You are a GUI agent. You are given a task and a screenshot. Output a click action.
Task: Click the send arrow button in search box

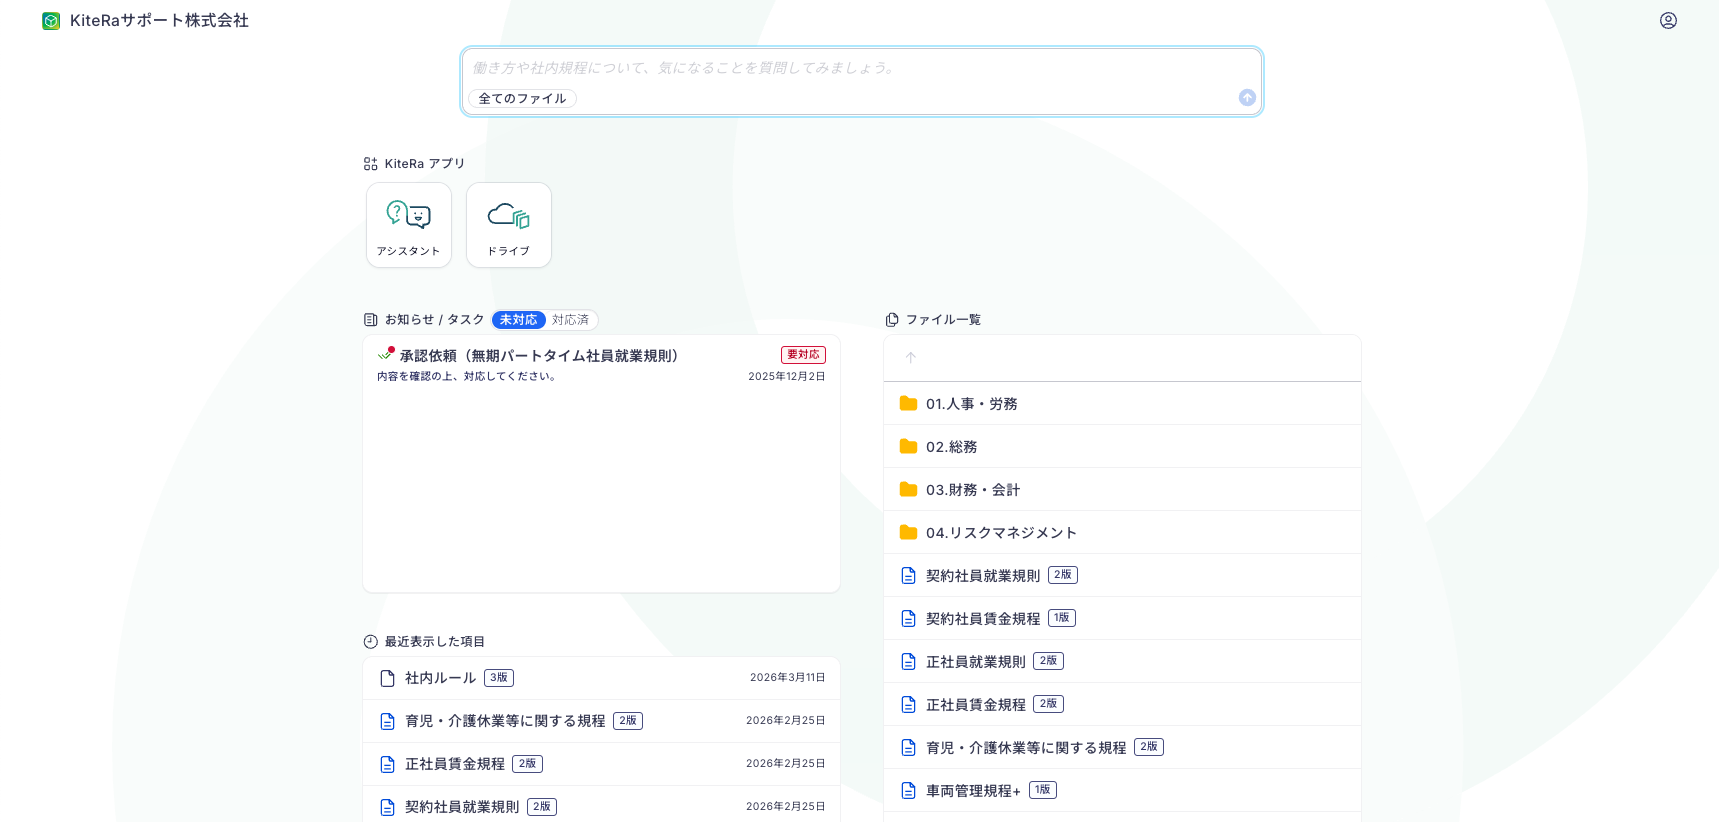tap(1247, 97)
